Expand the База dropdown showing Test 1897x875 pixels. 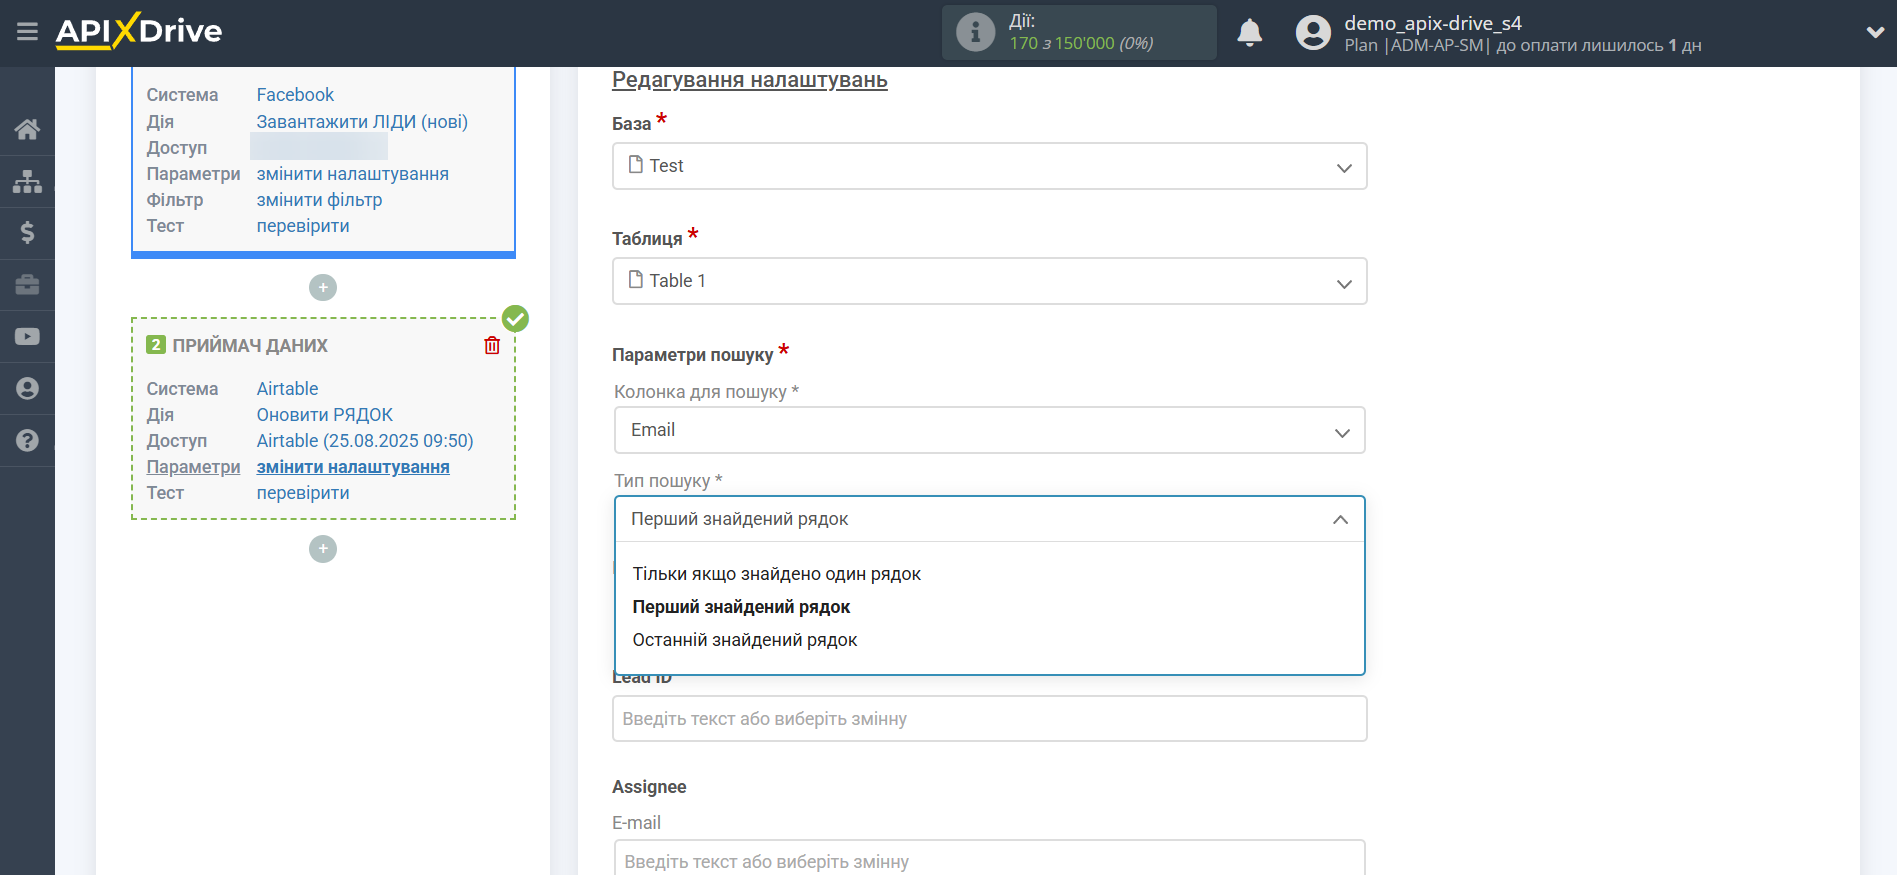989,166
